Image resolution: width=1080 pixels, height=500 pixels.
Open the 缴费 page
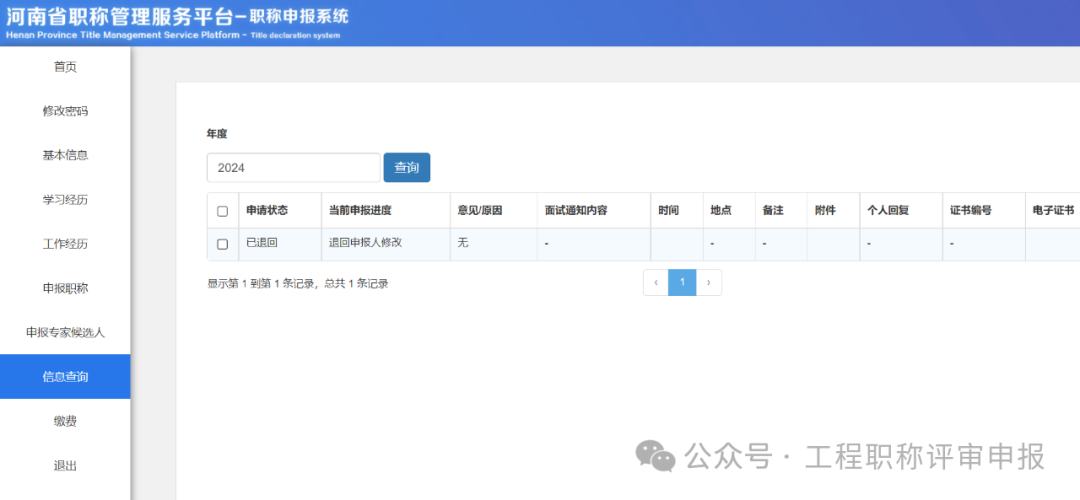65,421
